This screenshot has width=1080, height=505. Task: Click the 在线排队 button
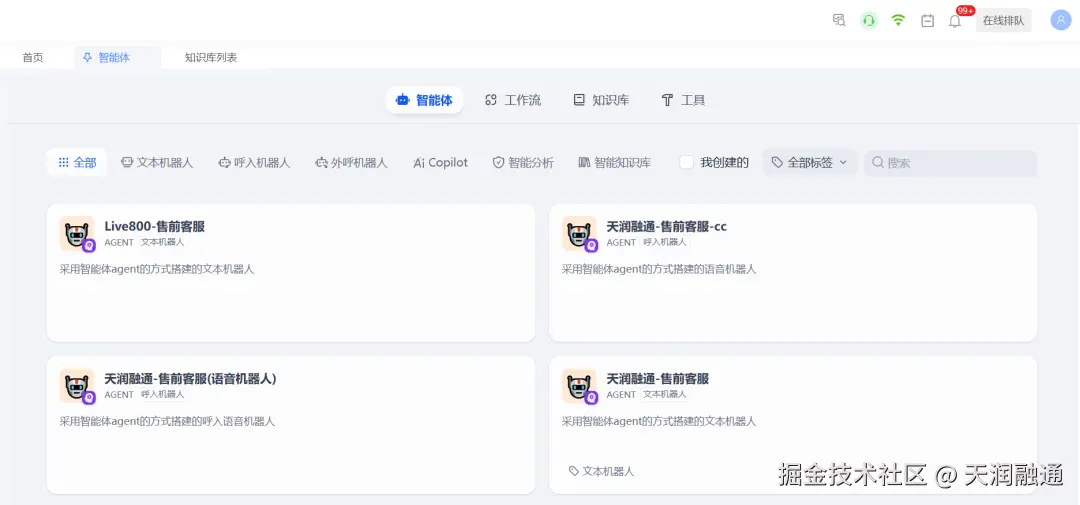pos(1004,21)
